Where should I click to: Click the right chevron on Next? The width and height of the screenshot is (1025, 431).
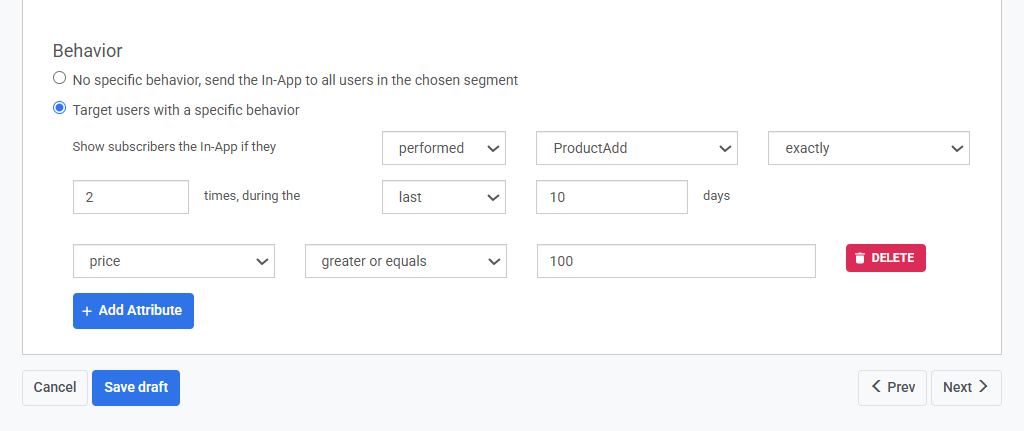(x=984, y=387)
